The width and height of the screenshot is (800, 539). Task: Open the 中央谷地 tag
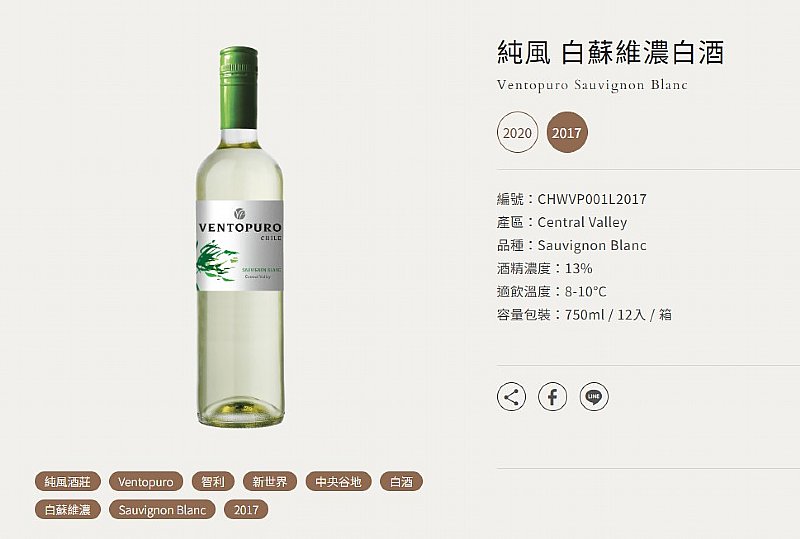tap(339, 481)
